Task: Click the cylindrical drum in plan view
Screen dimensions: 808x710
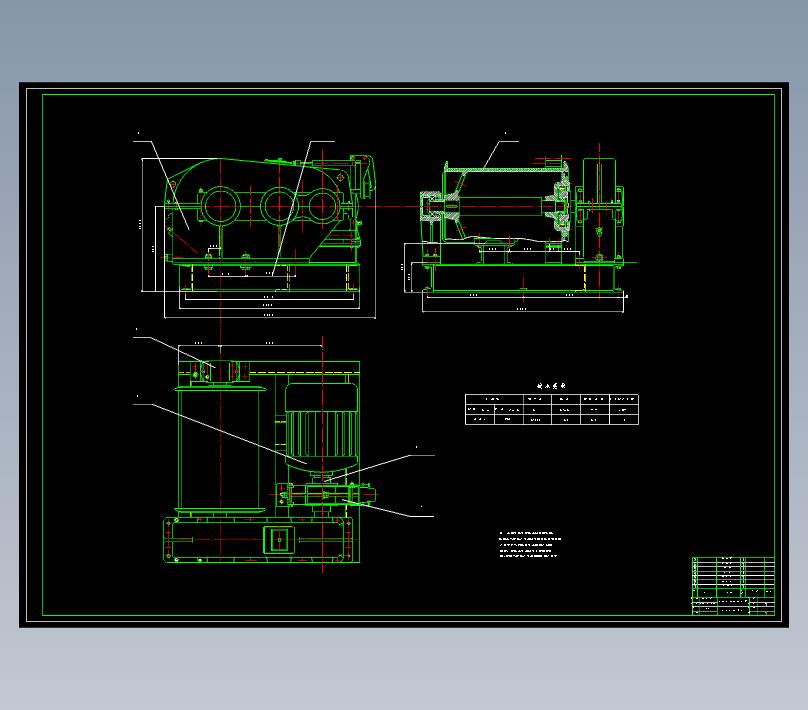Action: [x=220, y=448]
